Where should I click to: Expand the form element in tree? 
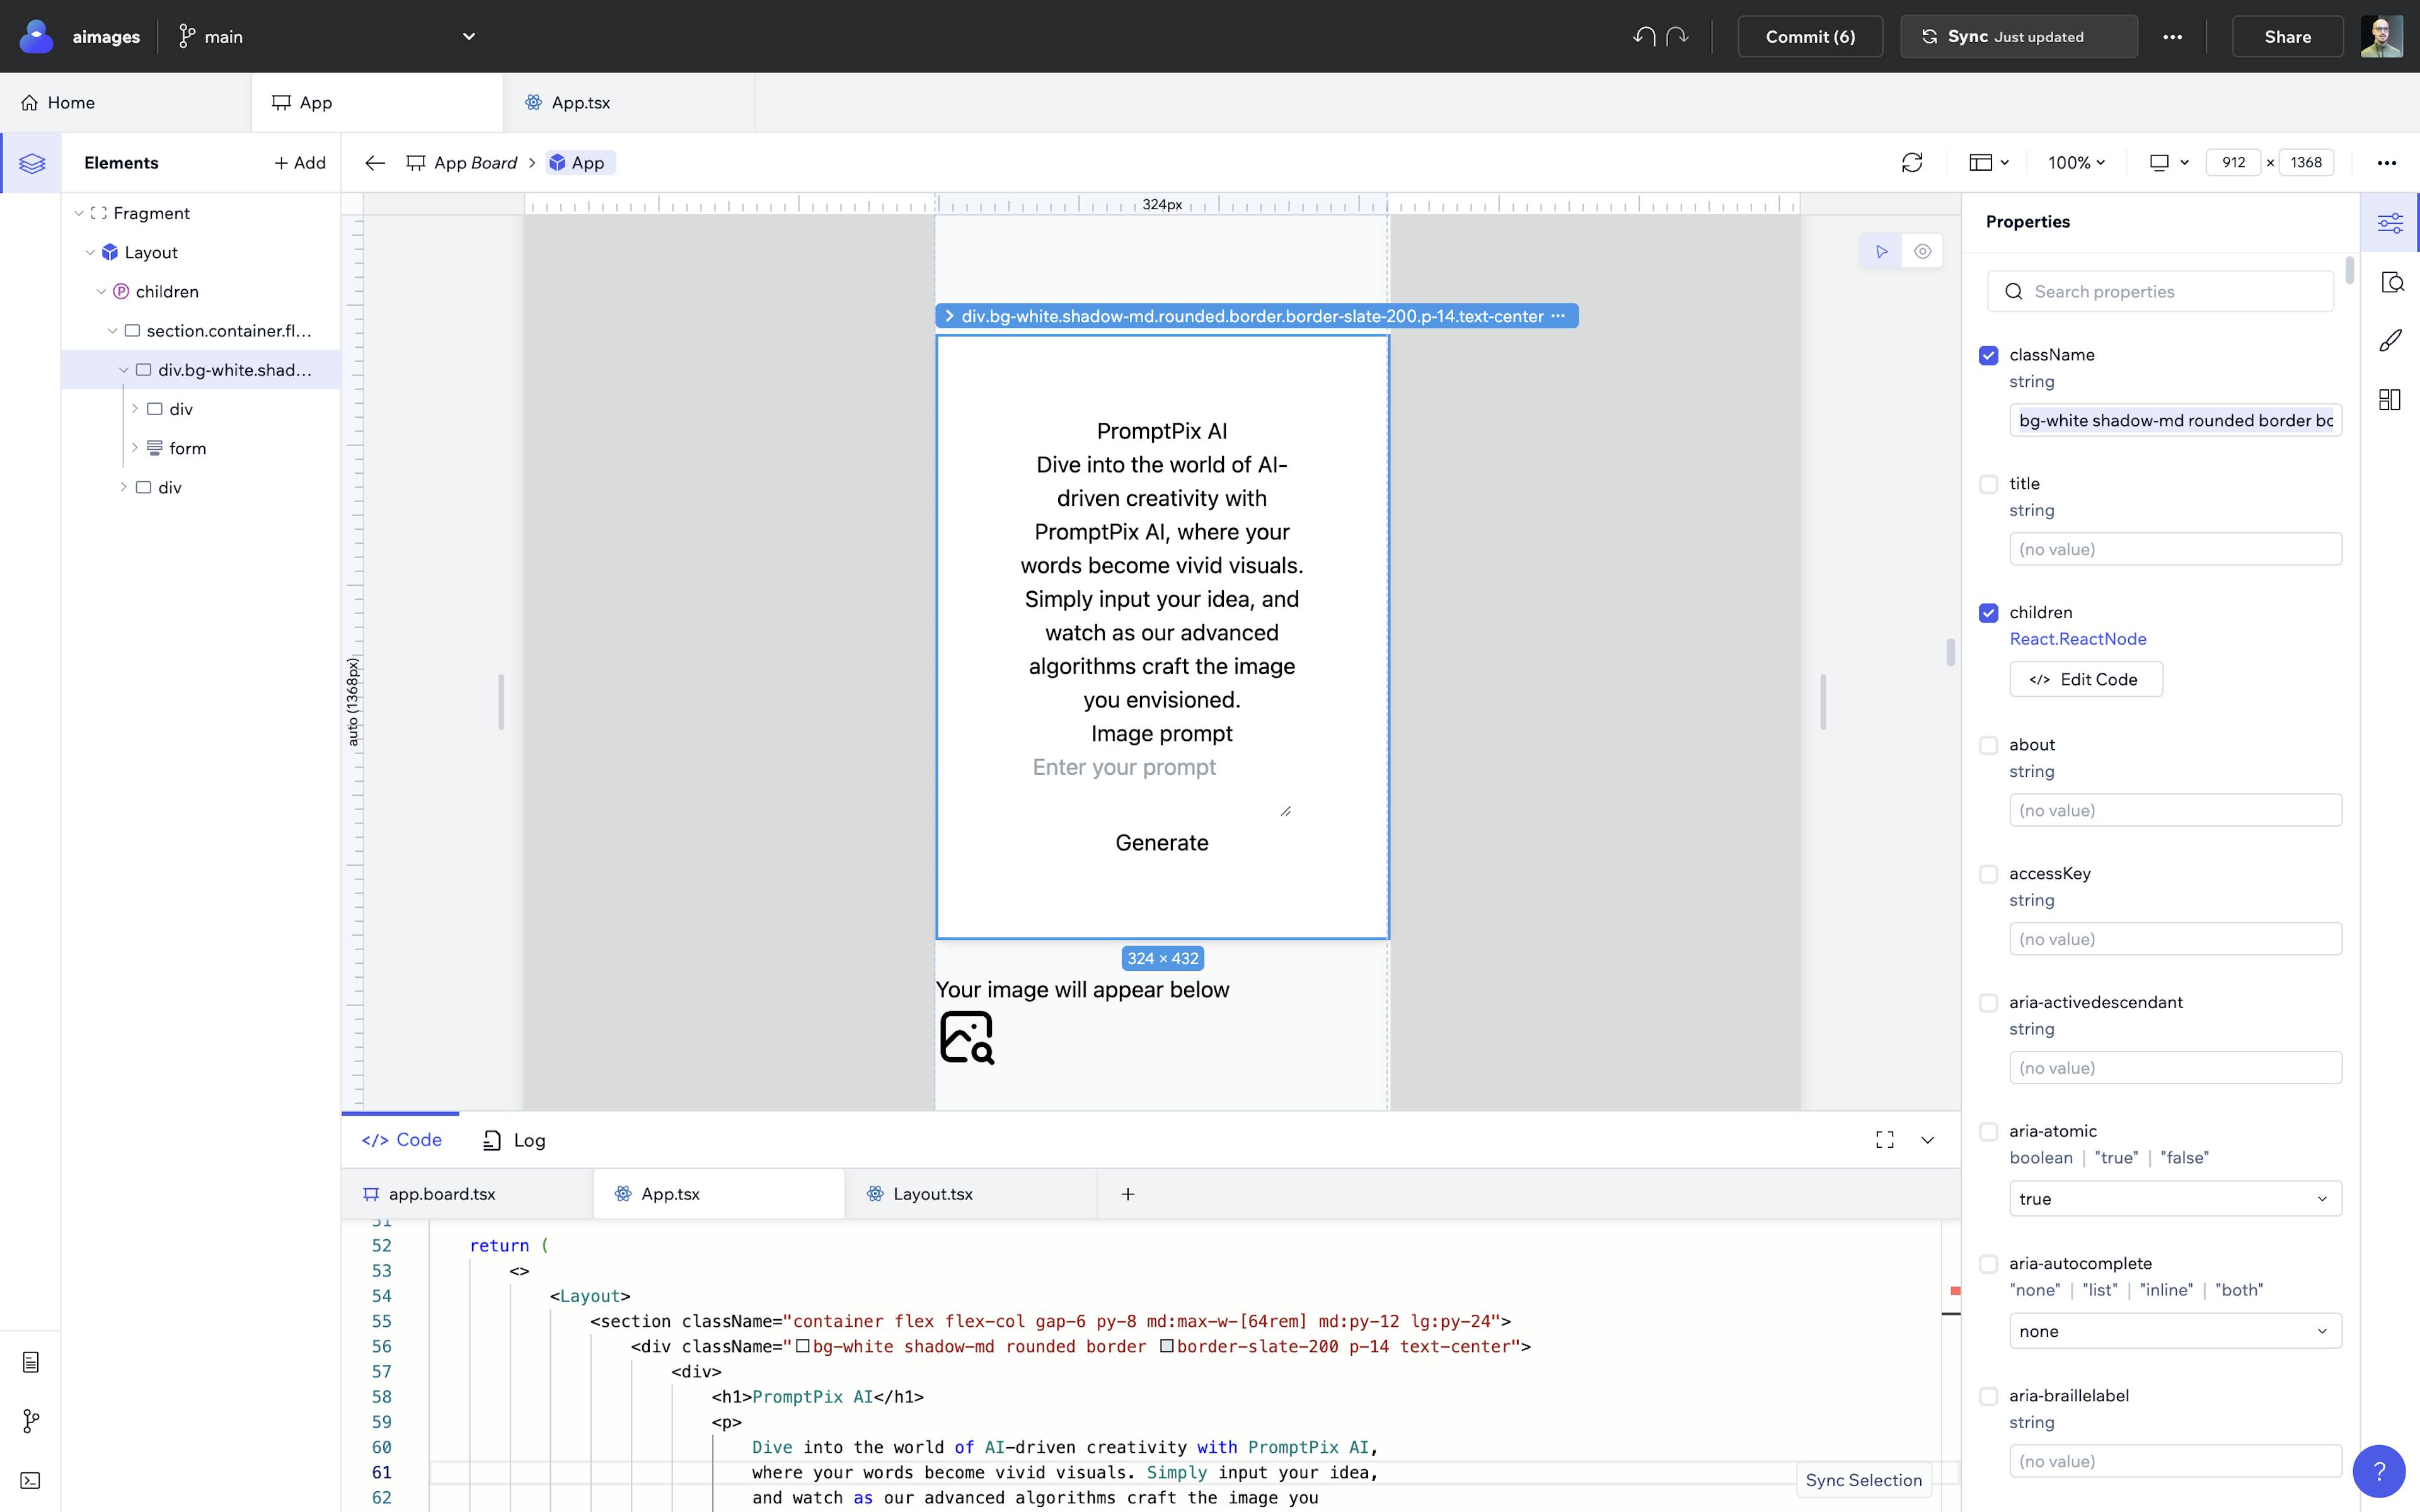(135, 448)
